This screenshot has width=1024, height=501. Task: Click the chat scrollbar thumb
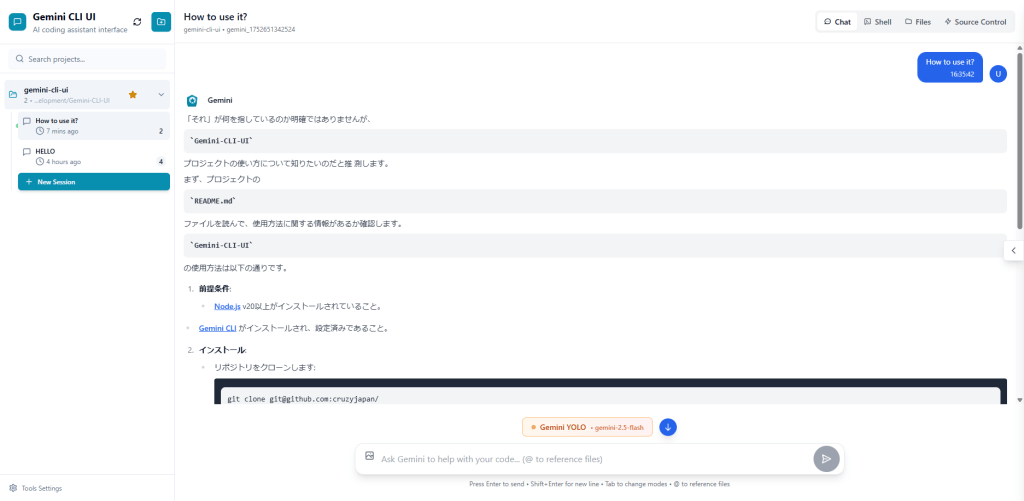click(1019, 140)
